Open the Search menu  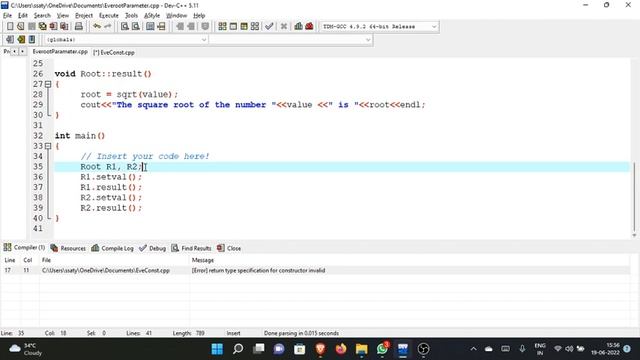click(42, 16)
